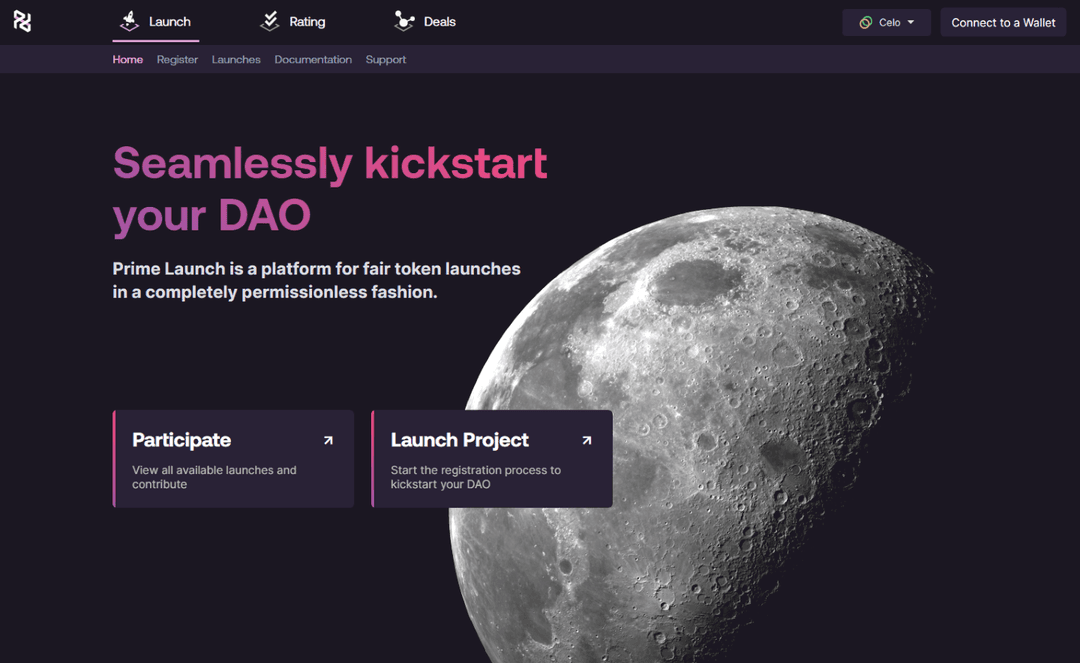Switch to the Rating tab label

[x=307, y=21]
